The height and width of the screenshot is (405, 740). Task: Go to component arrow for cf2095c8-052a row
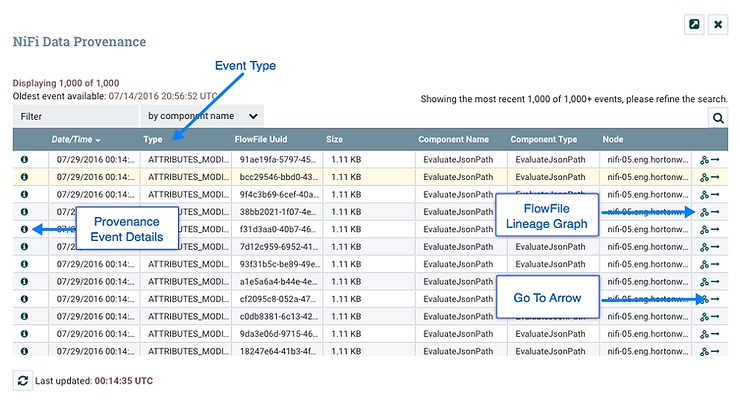point(715,299)
